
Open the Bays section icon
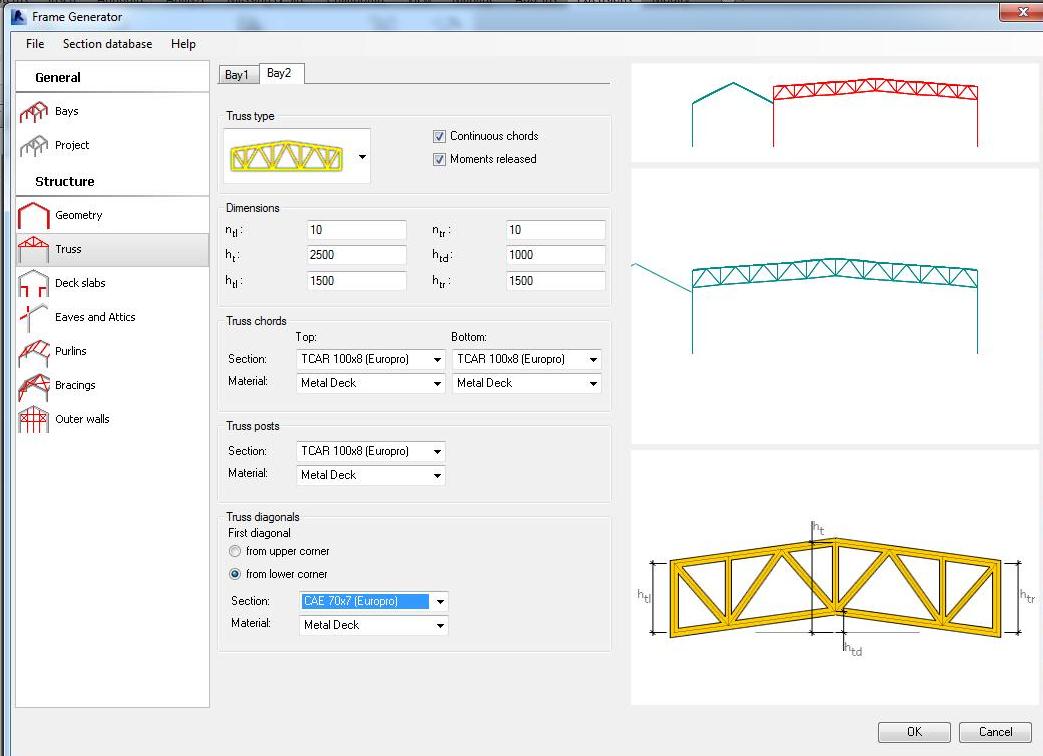coord(34,112)
